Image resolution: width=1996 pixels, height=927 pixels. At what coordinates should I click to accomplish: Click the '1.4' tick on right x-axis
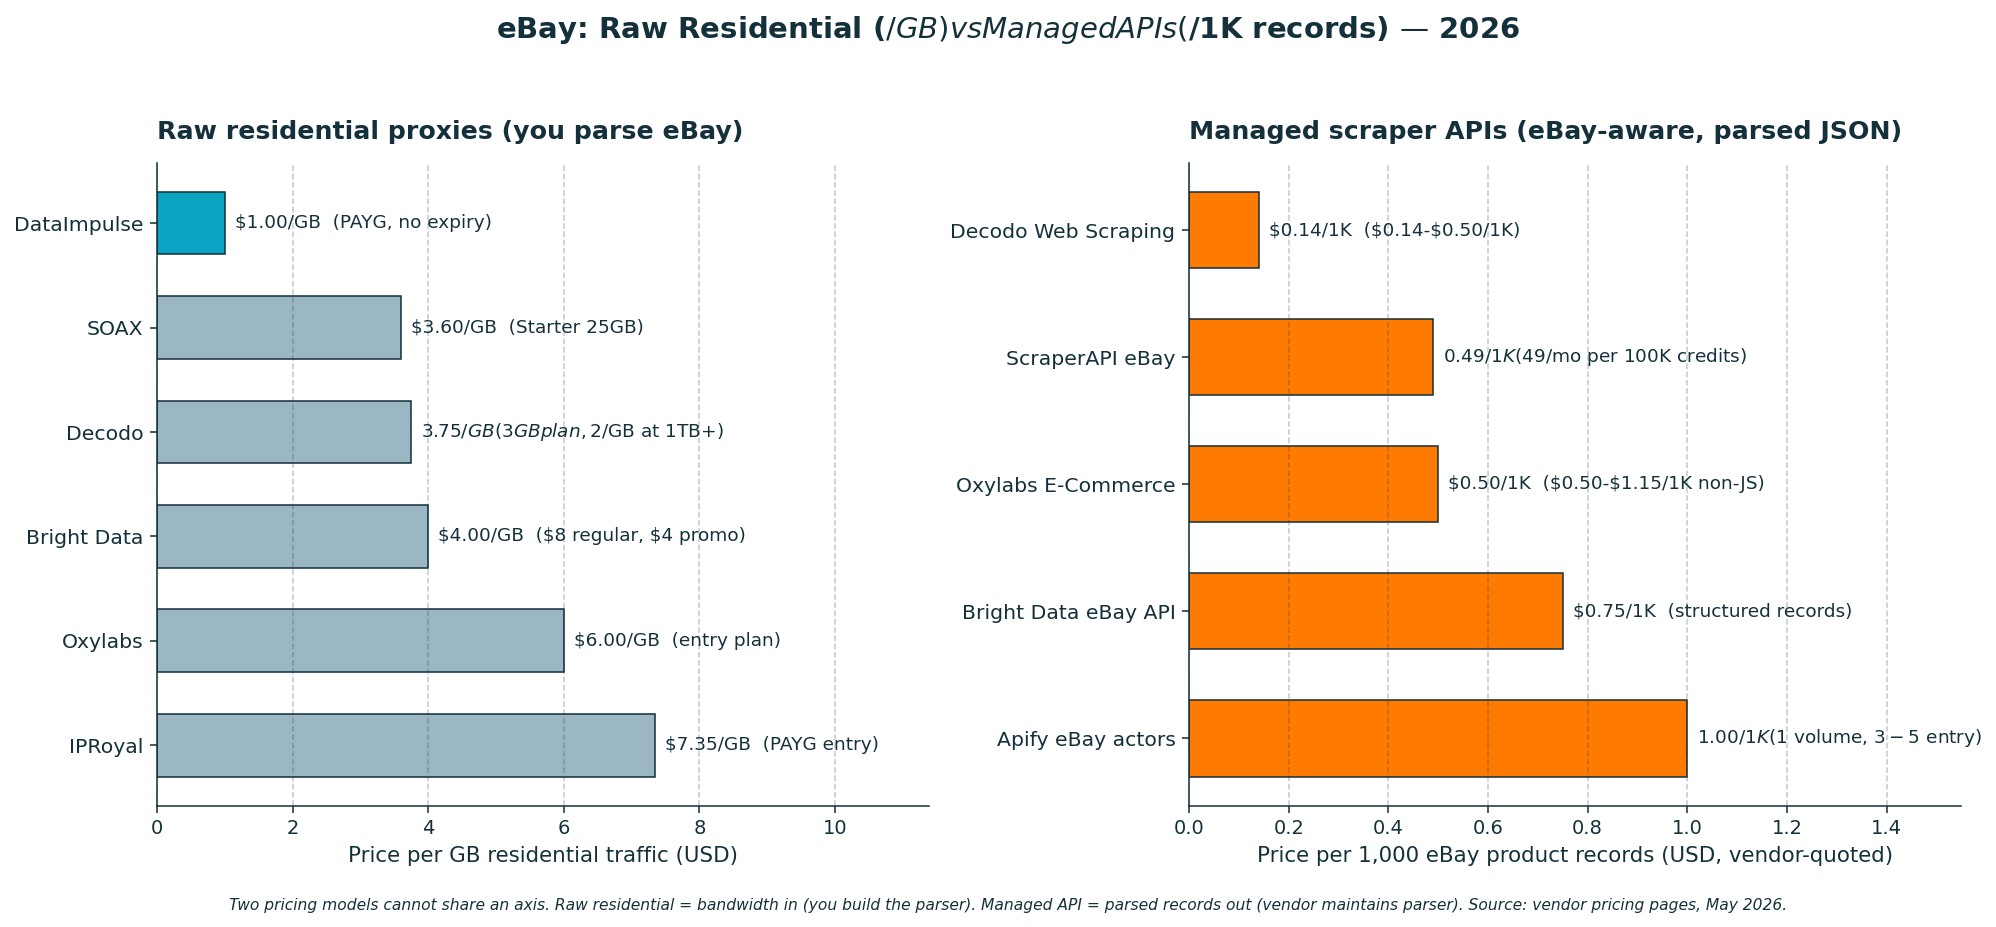pos(1886,827)
